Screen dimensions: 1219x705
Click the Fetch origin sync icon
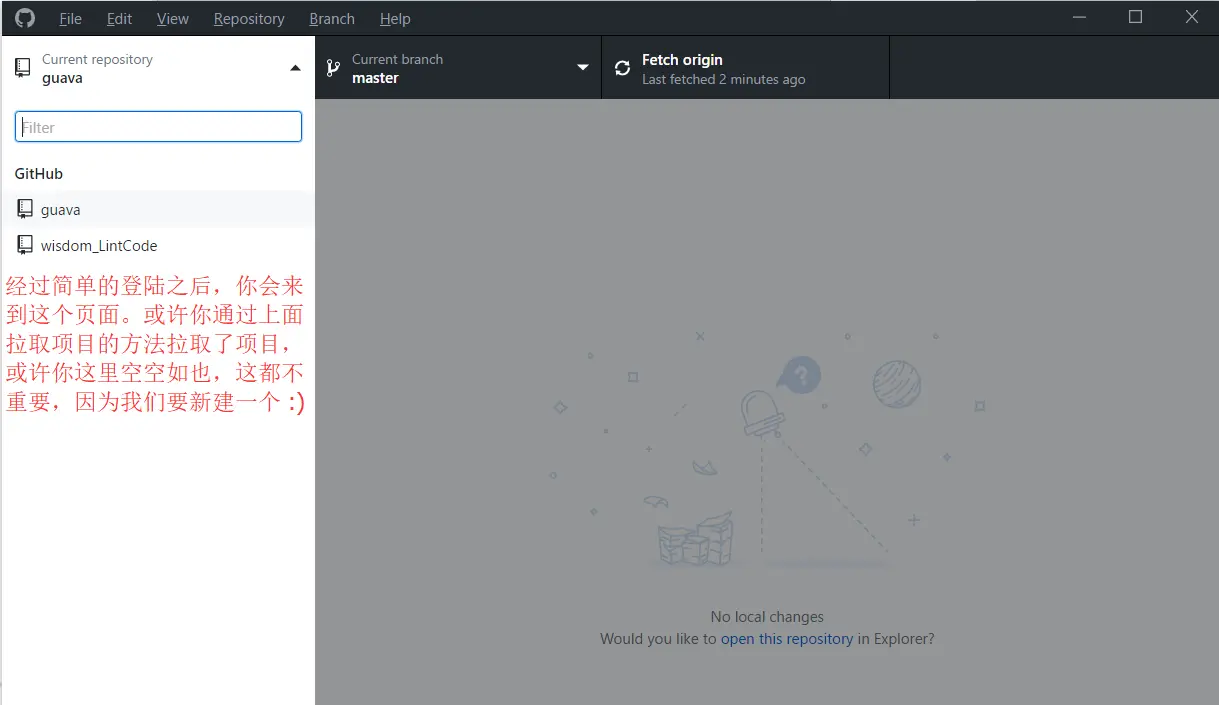tap(622, 68)
